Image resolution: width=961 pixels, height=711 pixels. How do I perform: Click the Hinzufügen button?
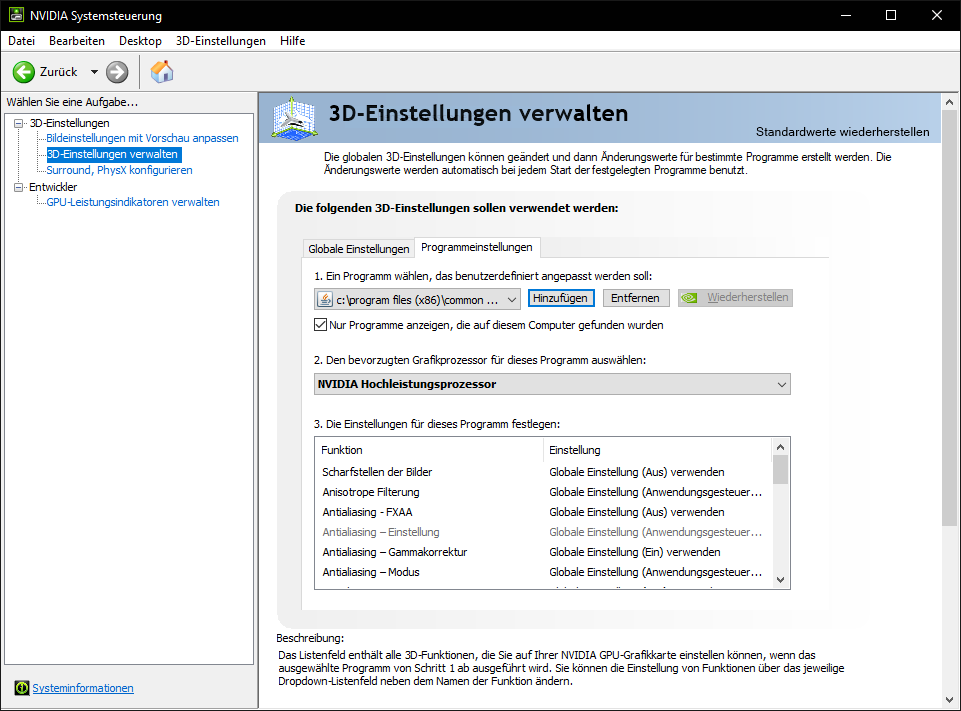click(x=560, y=297)
